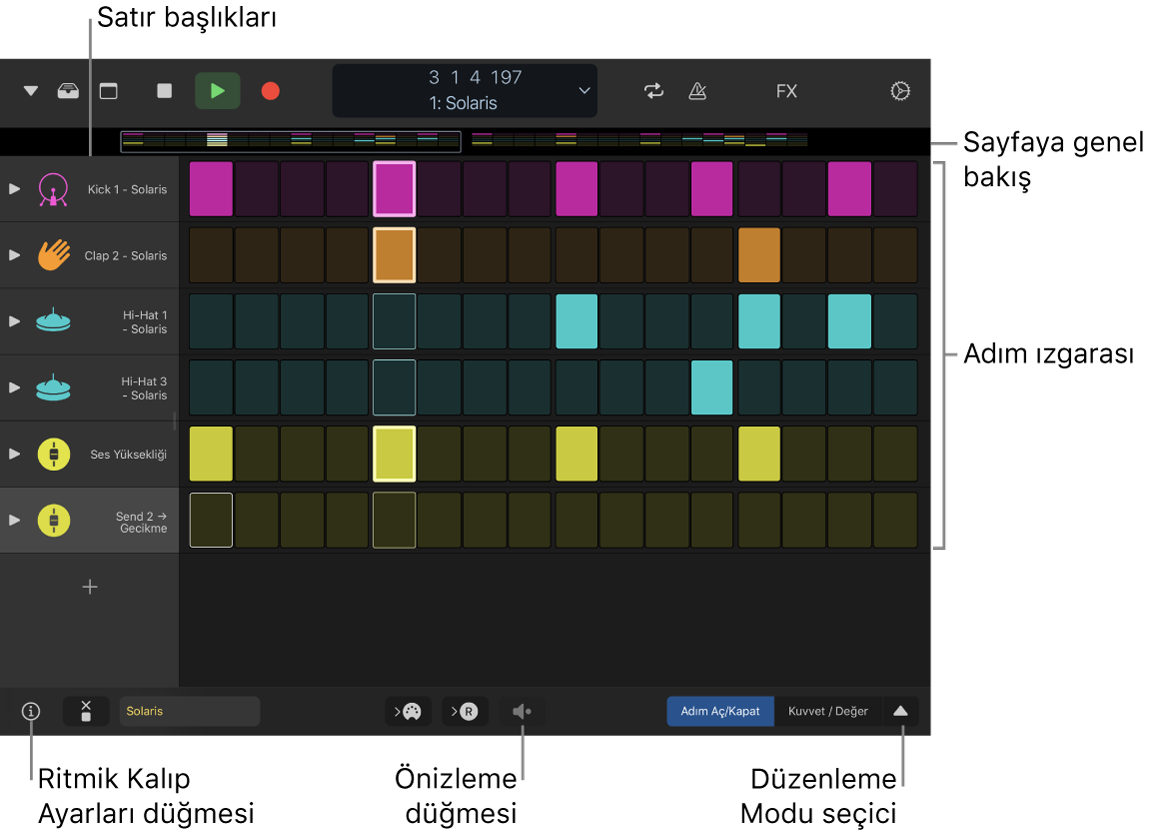Select the first page overview thumbnail

coord(290,140)
